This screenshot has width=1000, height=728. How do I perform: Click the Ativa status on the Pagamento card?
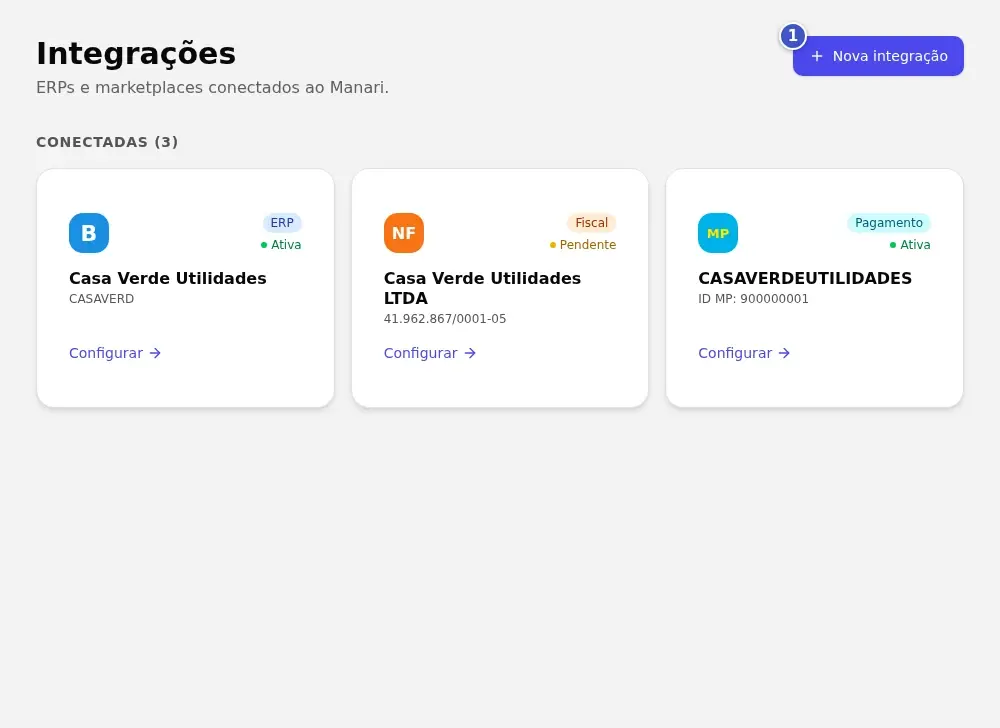click(x=910, y=245)
